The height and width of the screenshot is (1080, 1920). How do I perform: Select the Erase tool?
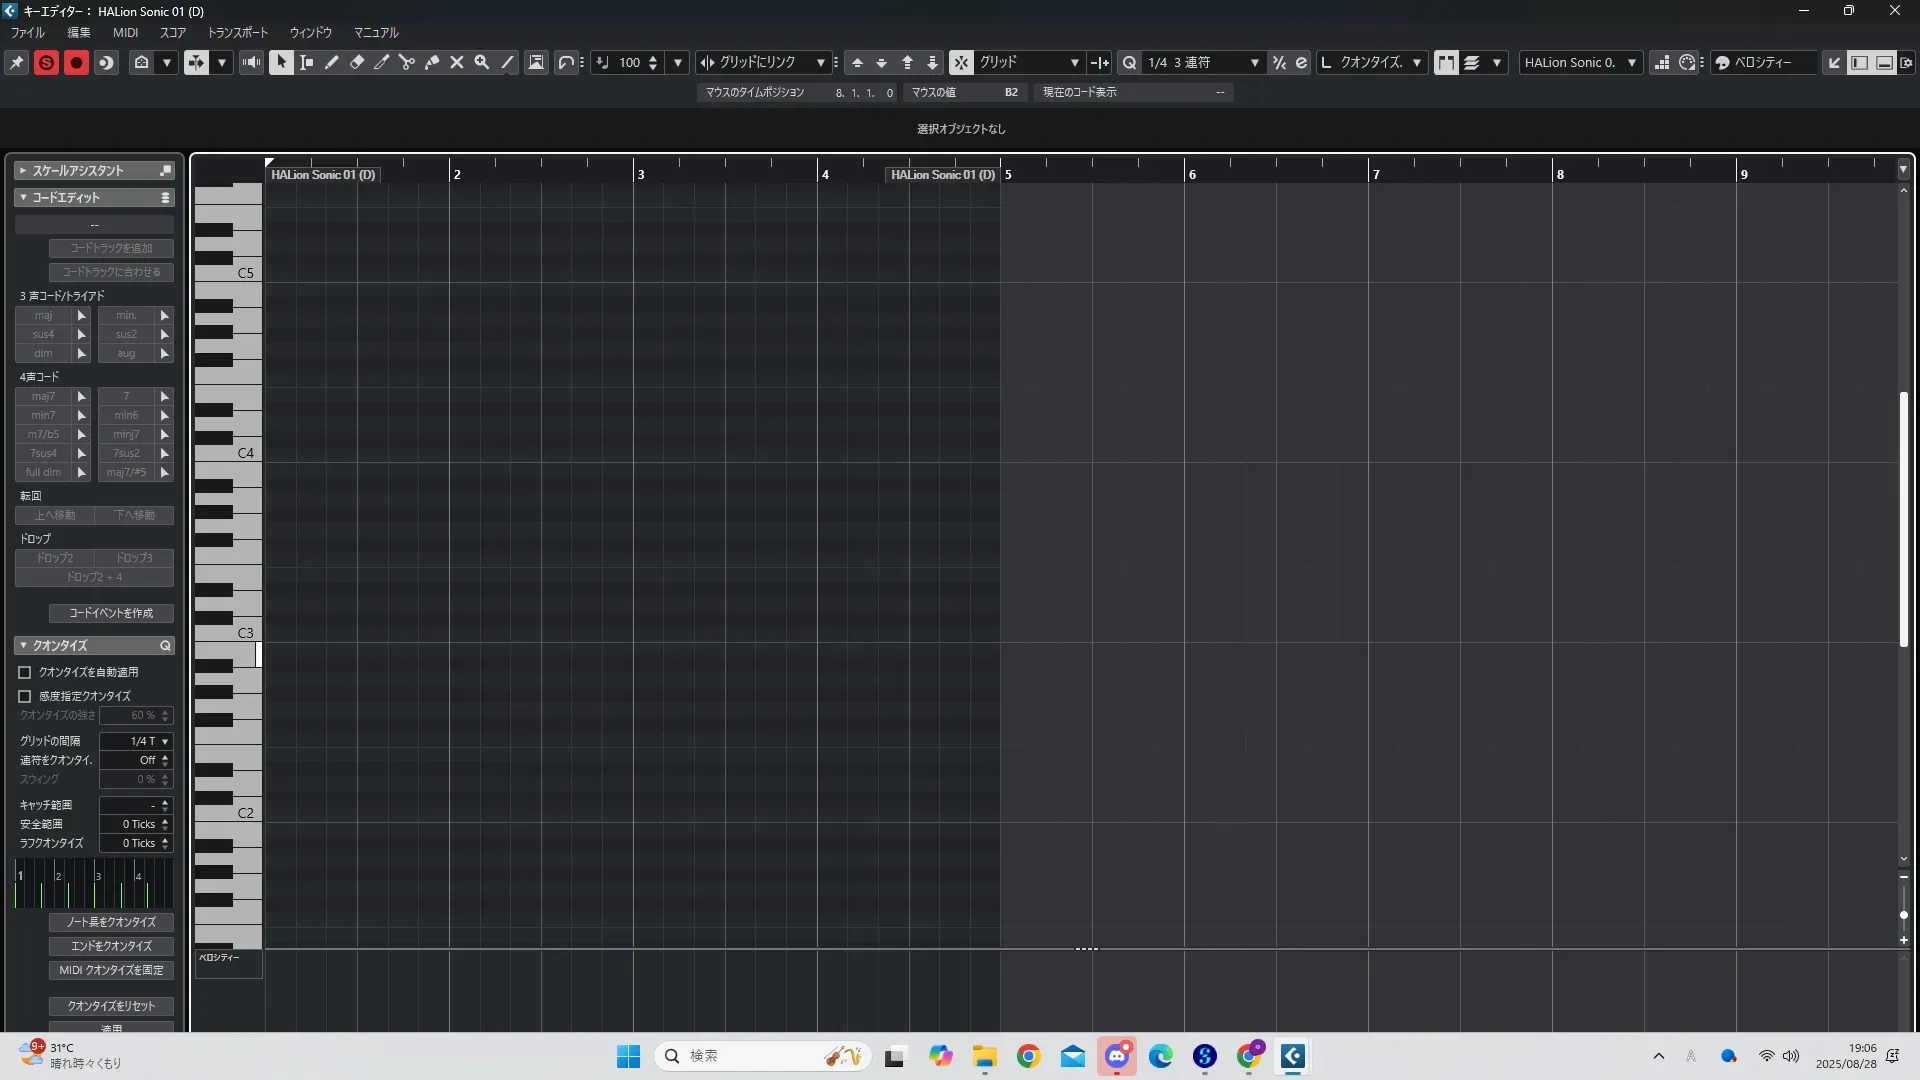pyautogui.click(x=357, y=62)
